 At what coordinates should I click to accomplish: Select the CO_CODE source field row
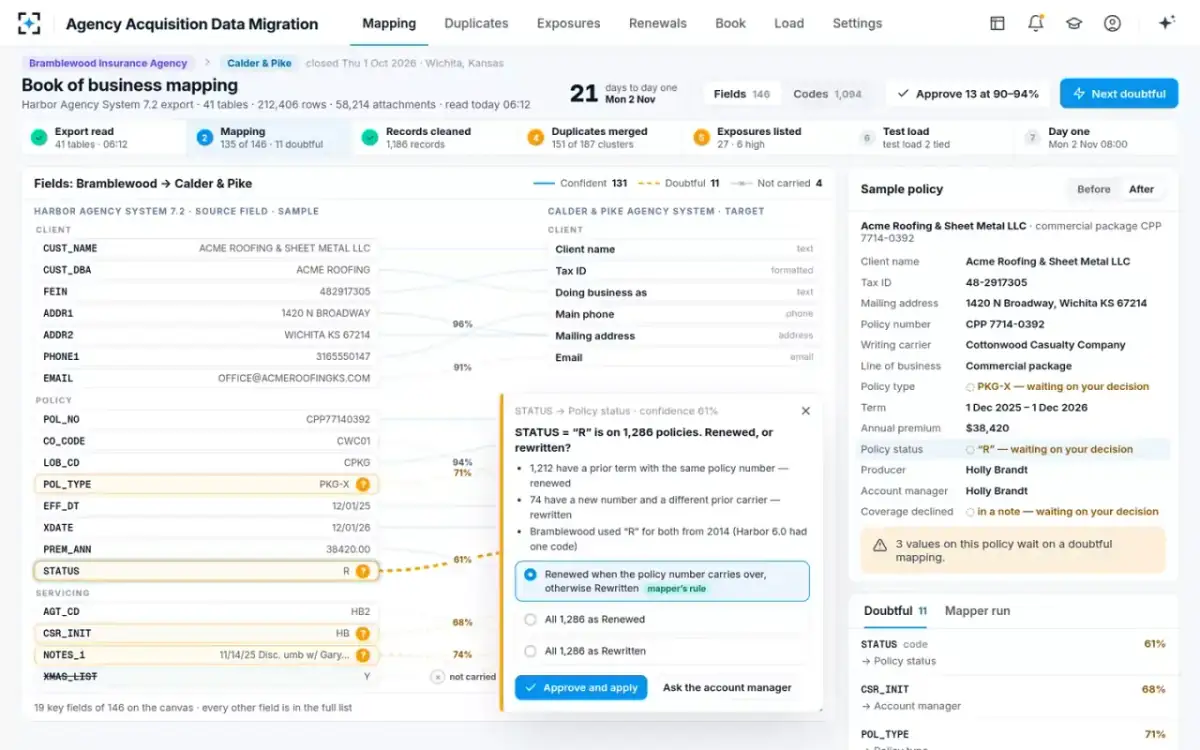(206, 441)
